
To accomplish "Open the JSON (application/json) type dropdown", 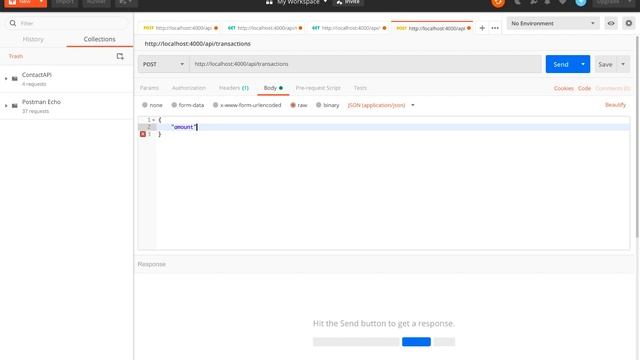I will (x=381, y=105).
